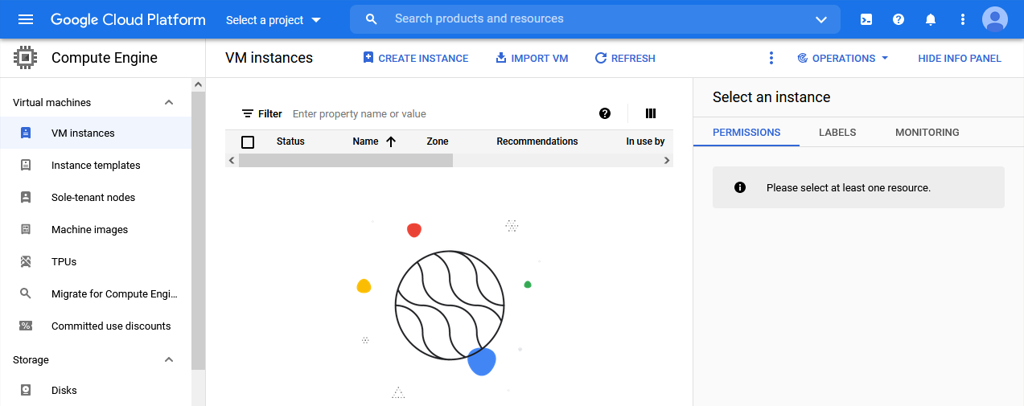Viewport: 1024px width, 406px height.
Task: Click the Instance templates sidebar icon
Action: click(x=25, y=165)
